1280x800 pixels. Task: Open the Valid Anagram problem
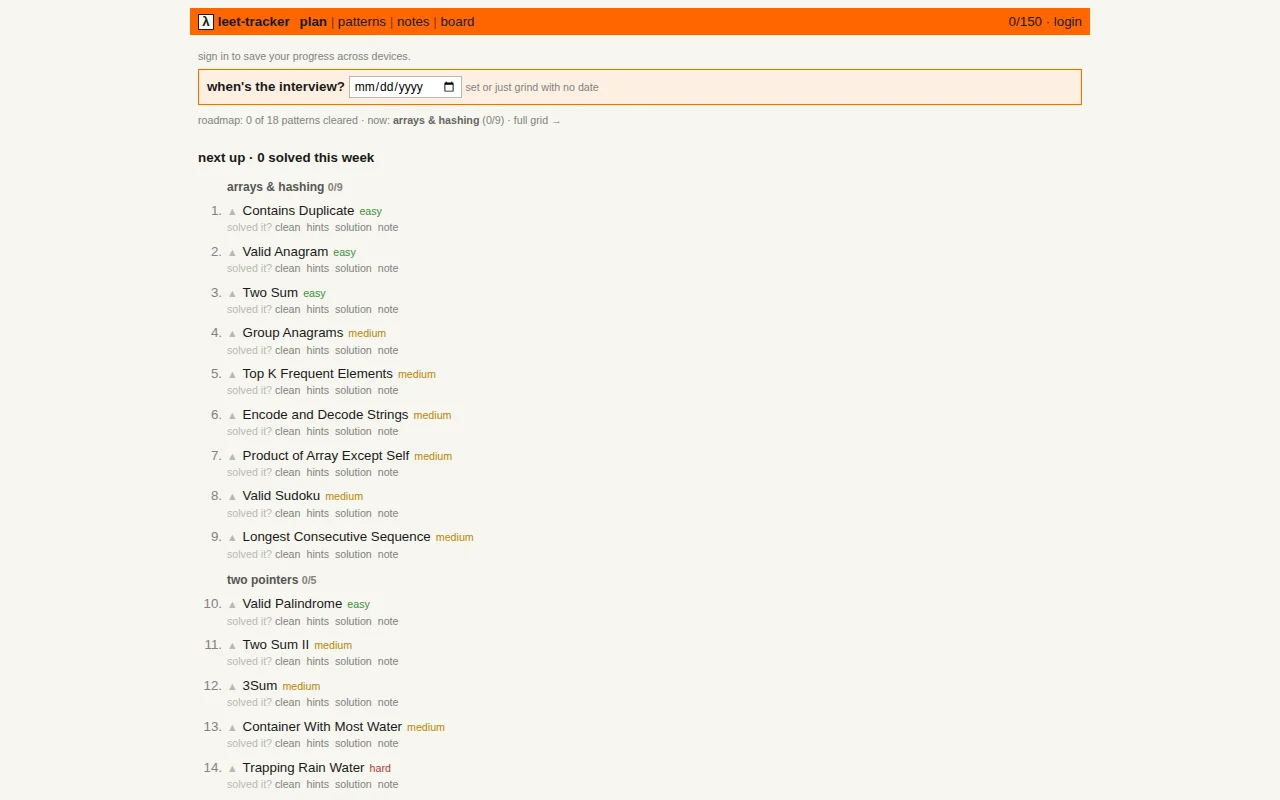pos(285,252)
